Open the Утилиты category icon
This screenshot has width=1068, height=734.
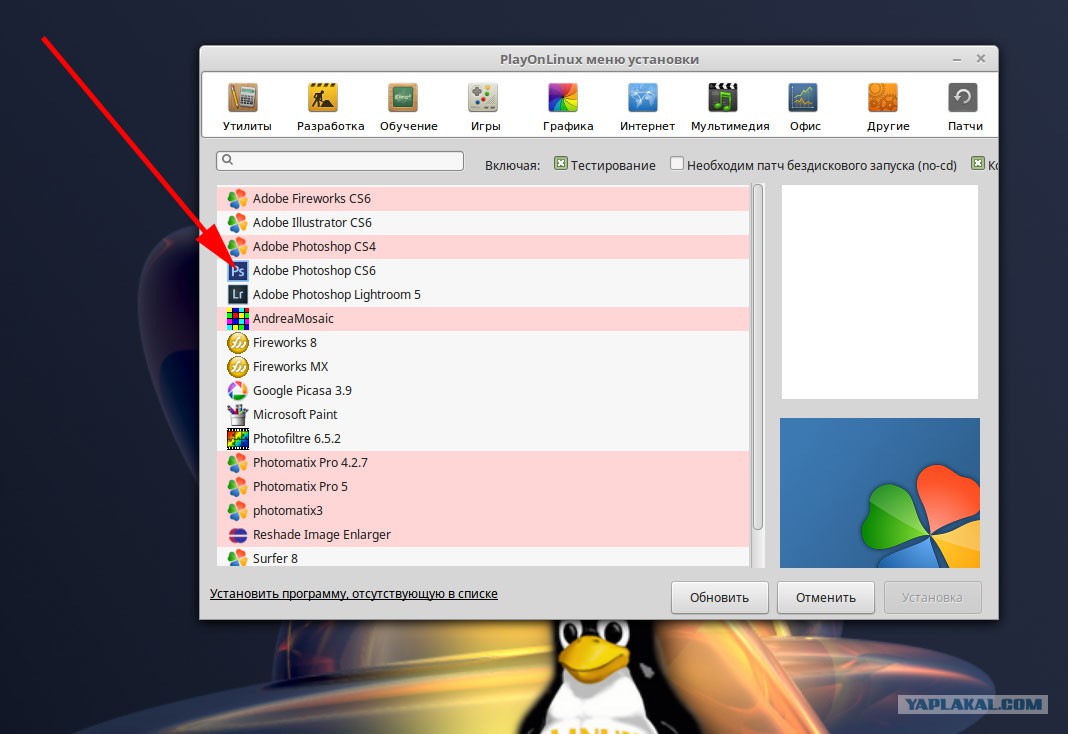(243, 98)
